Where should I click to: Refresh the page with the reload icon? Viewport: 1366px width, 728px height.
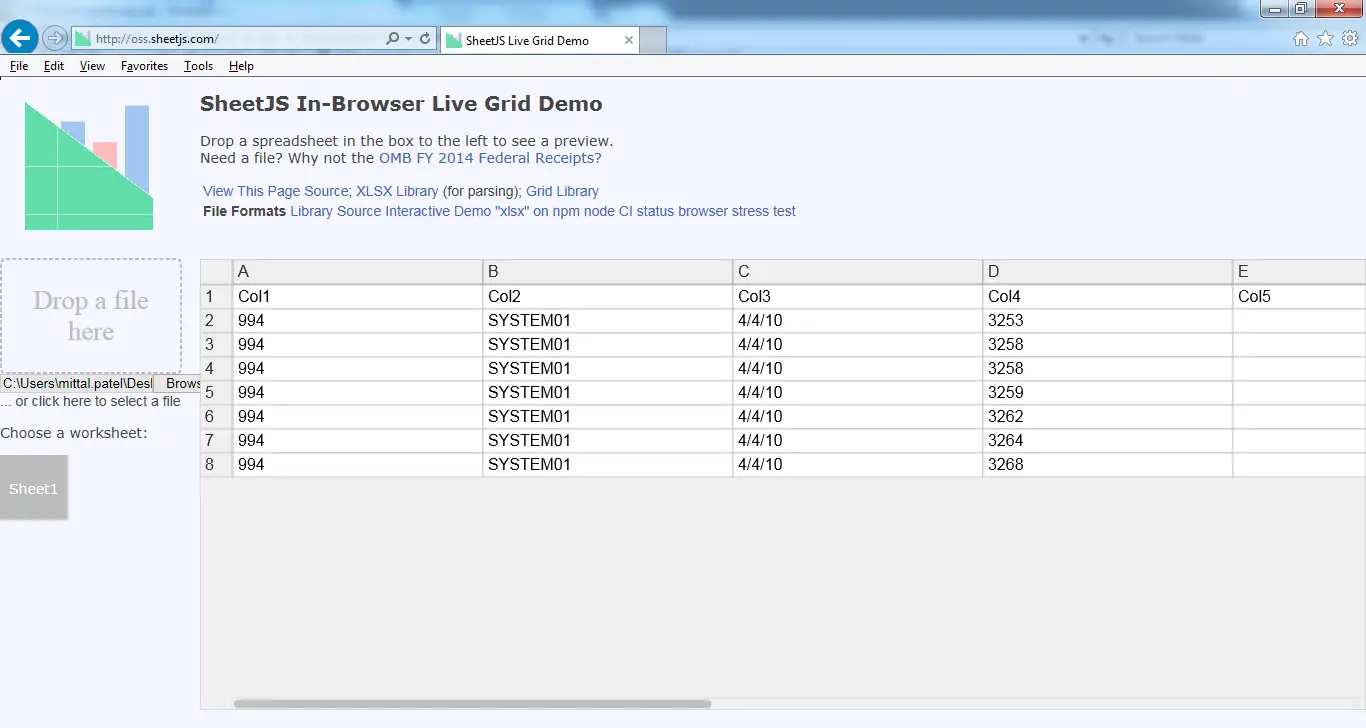425,39
